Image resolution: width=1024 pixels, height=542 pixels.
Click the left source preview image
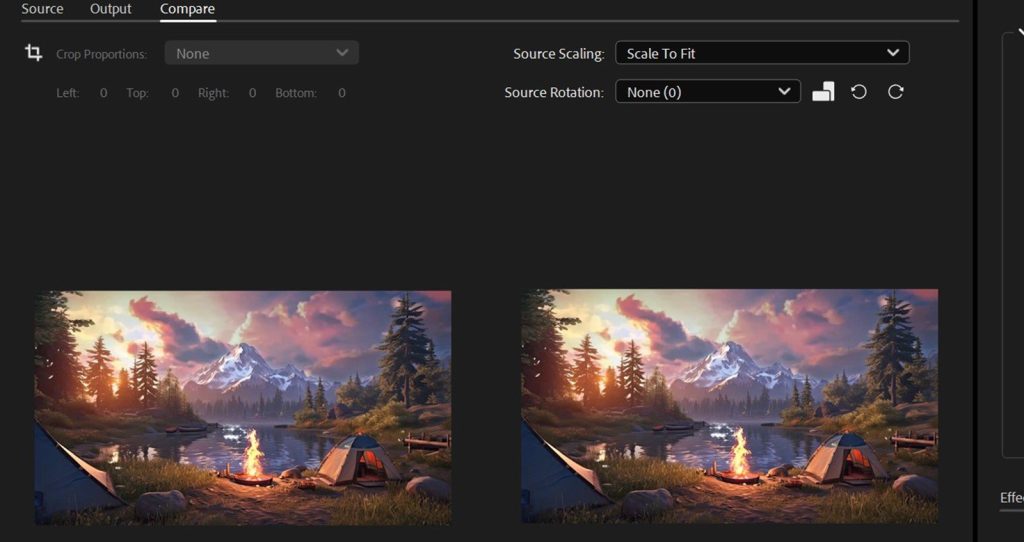(x=242, y=407)
